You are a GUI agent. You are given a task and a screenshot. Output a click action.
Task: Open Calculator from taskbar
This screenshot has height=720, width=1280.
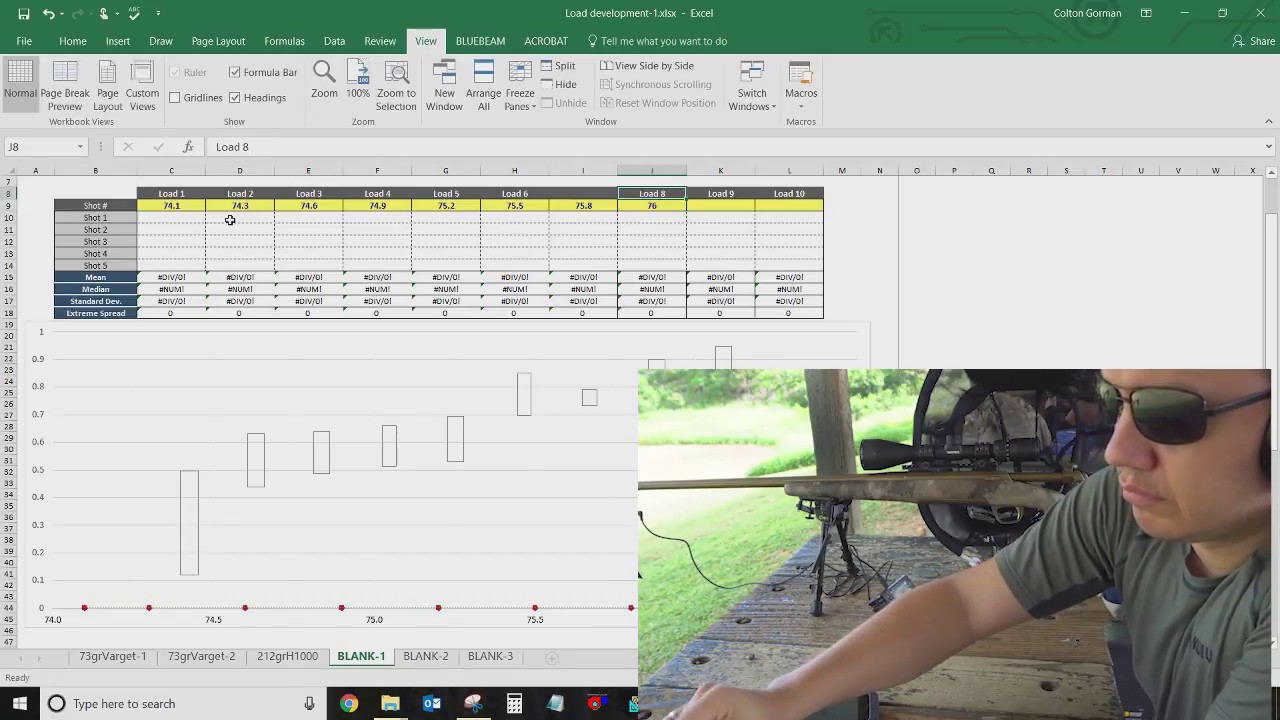[x=514, y=703]
